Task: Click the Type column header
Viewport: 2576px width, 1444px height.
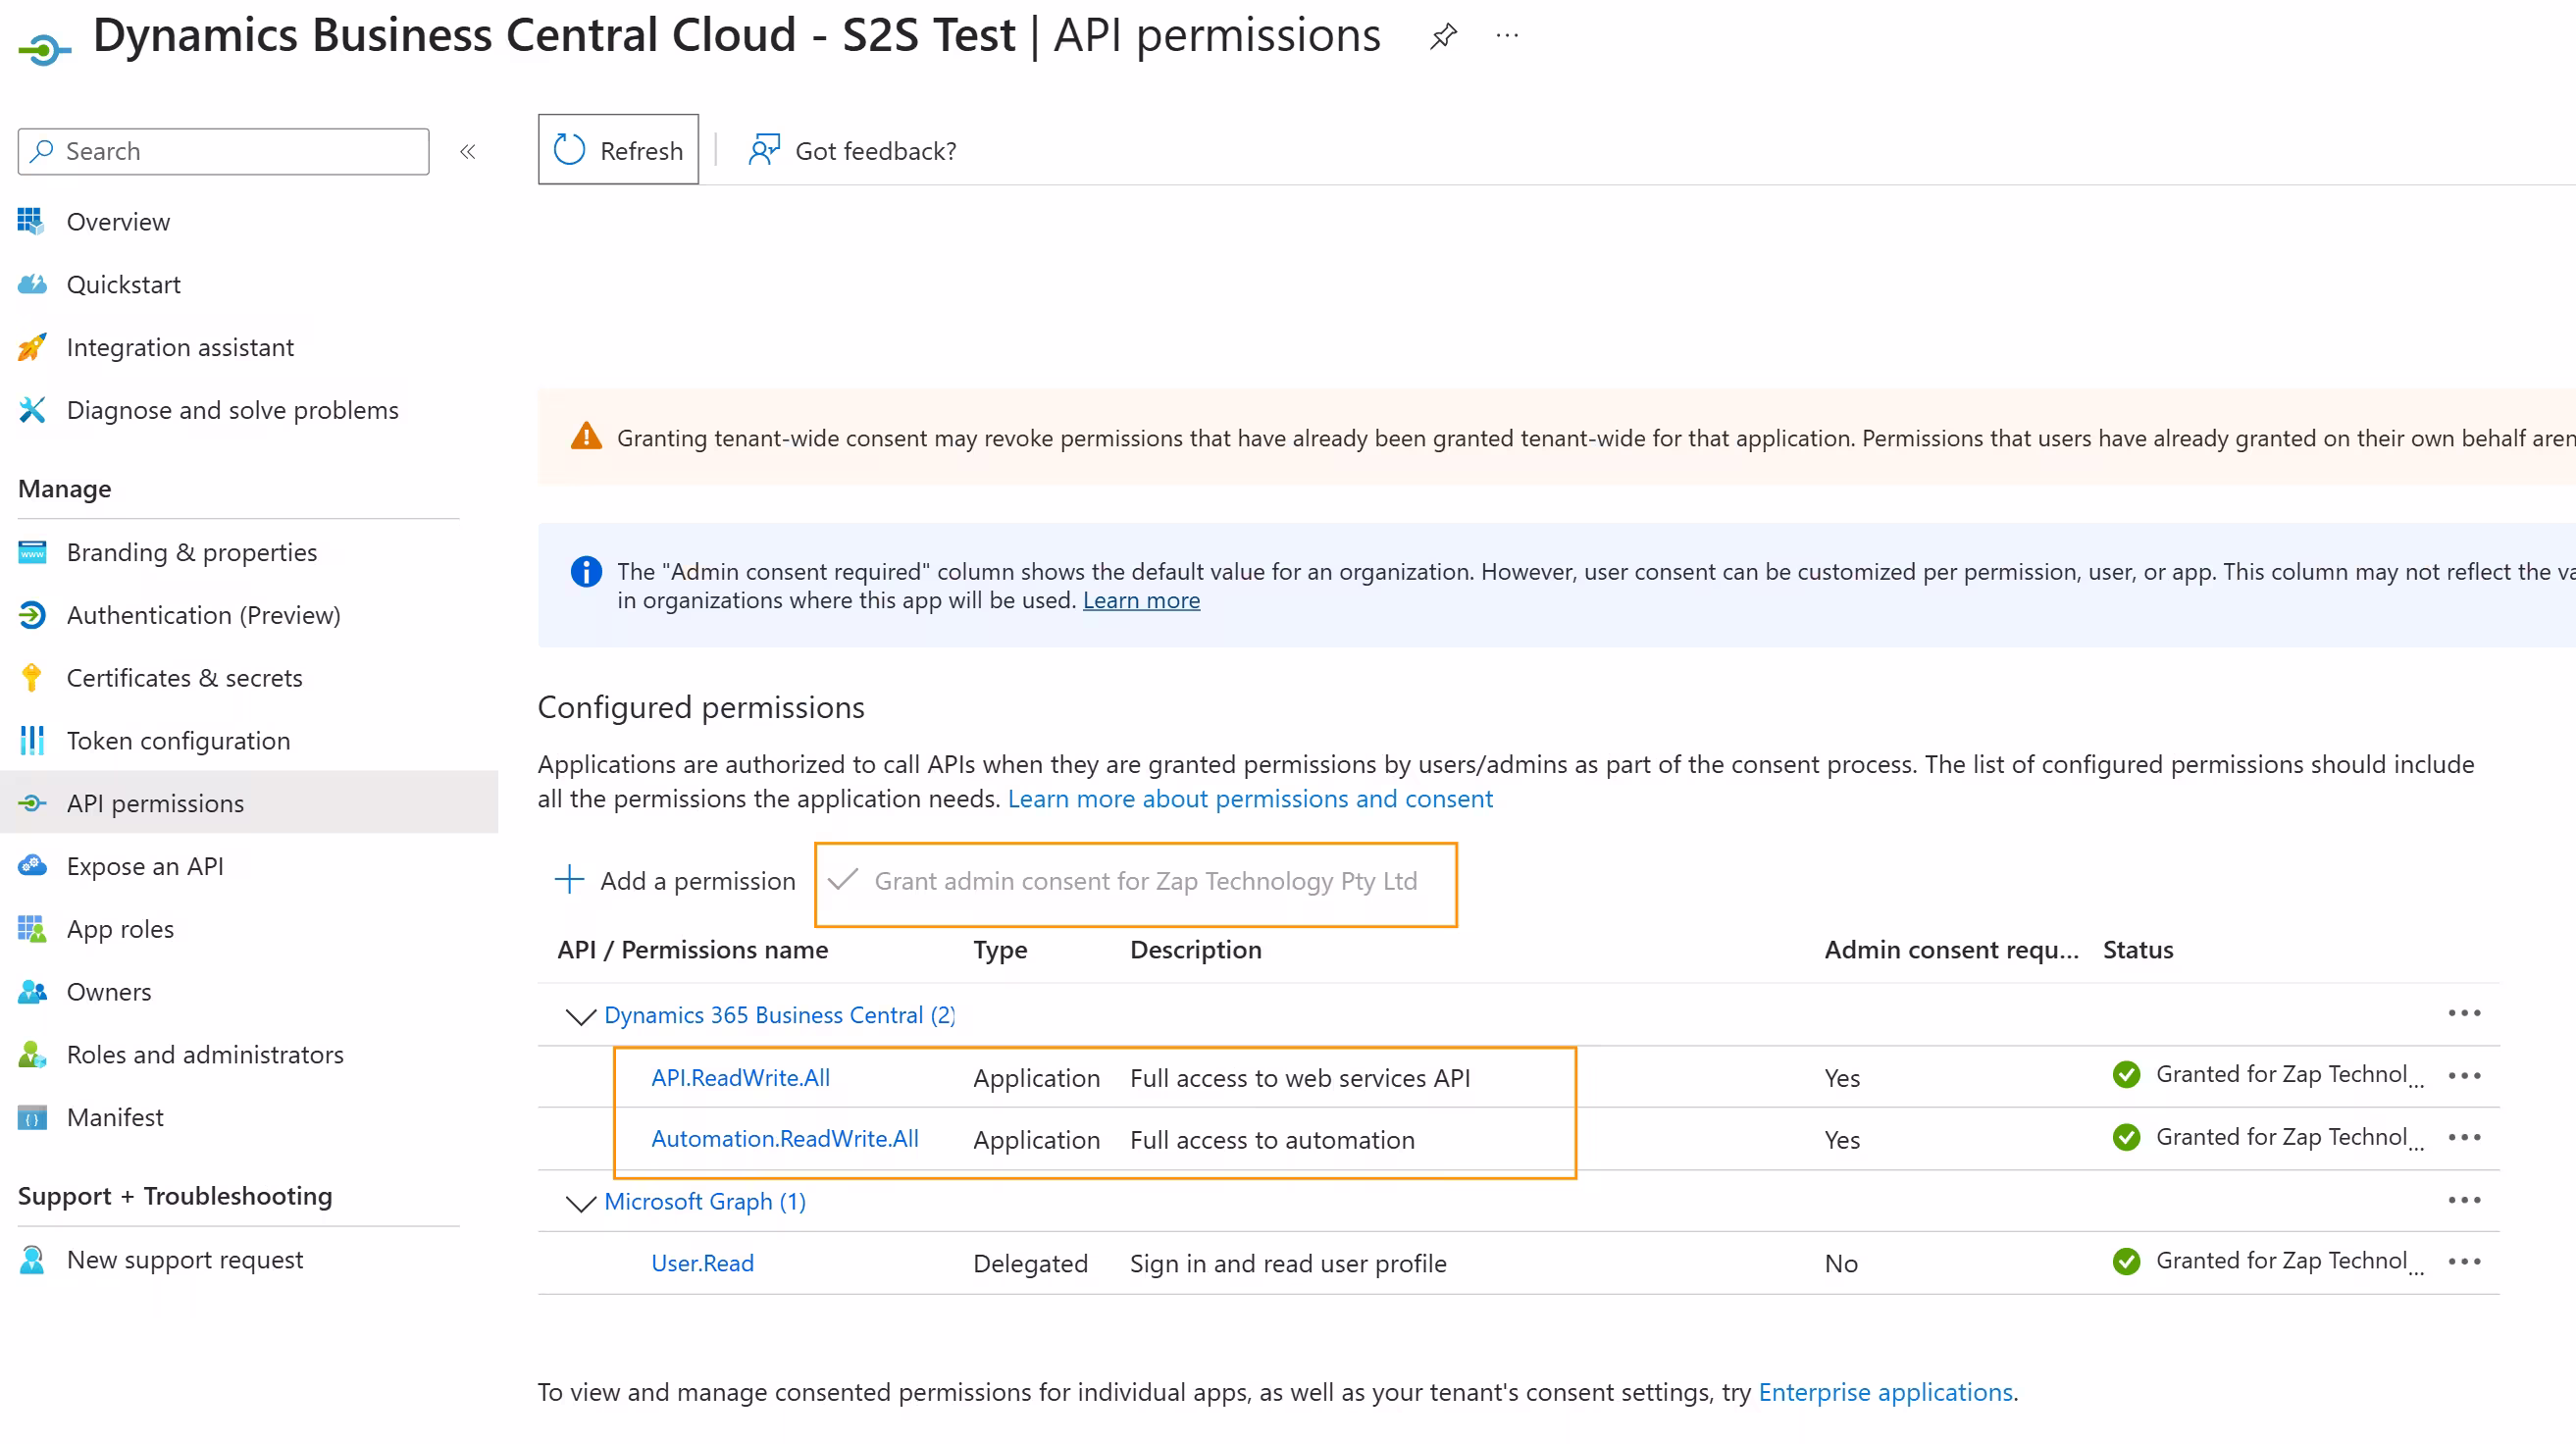Action: pyautogui.click(x=1000, y=950)
